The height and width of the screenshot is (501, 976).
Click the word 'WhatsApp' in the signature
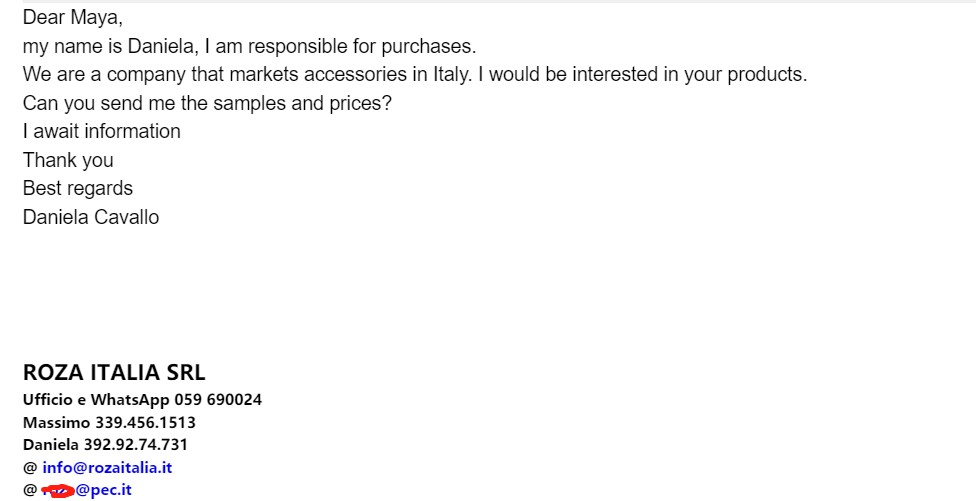click(x=130, y=400)
